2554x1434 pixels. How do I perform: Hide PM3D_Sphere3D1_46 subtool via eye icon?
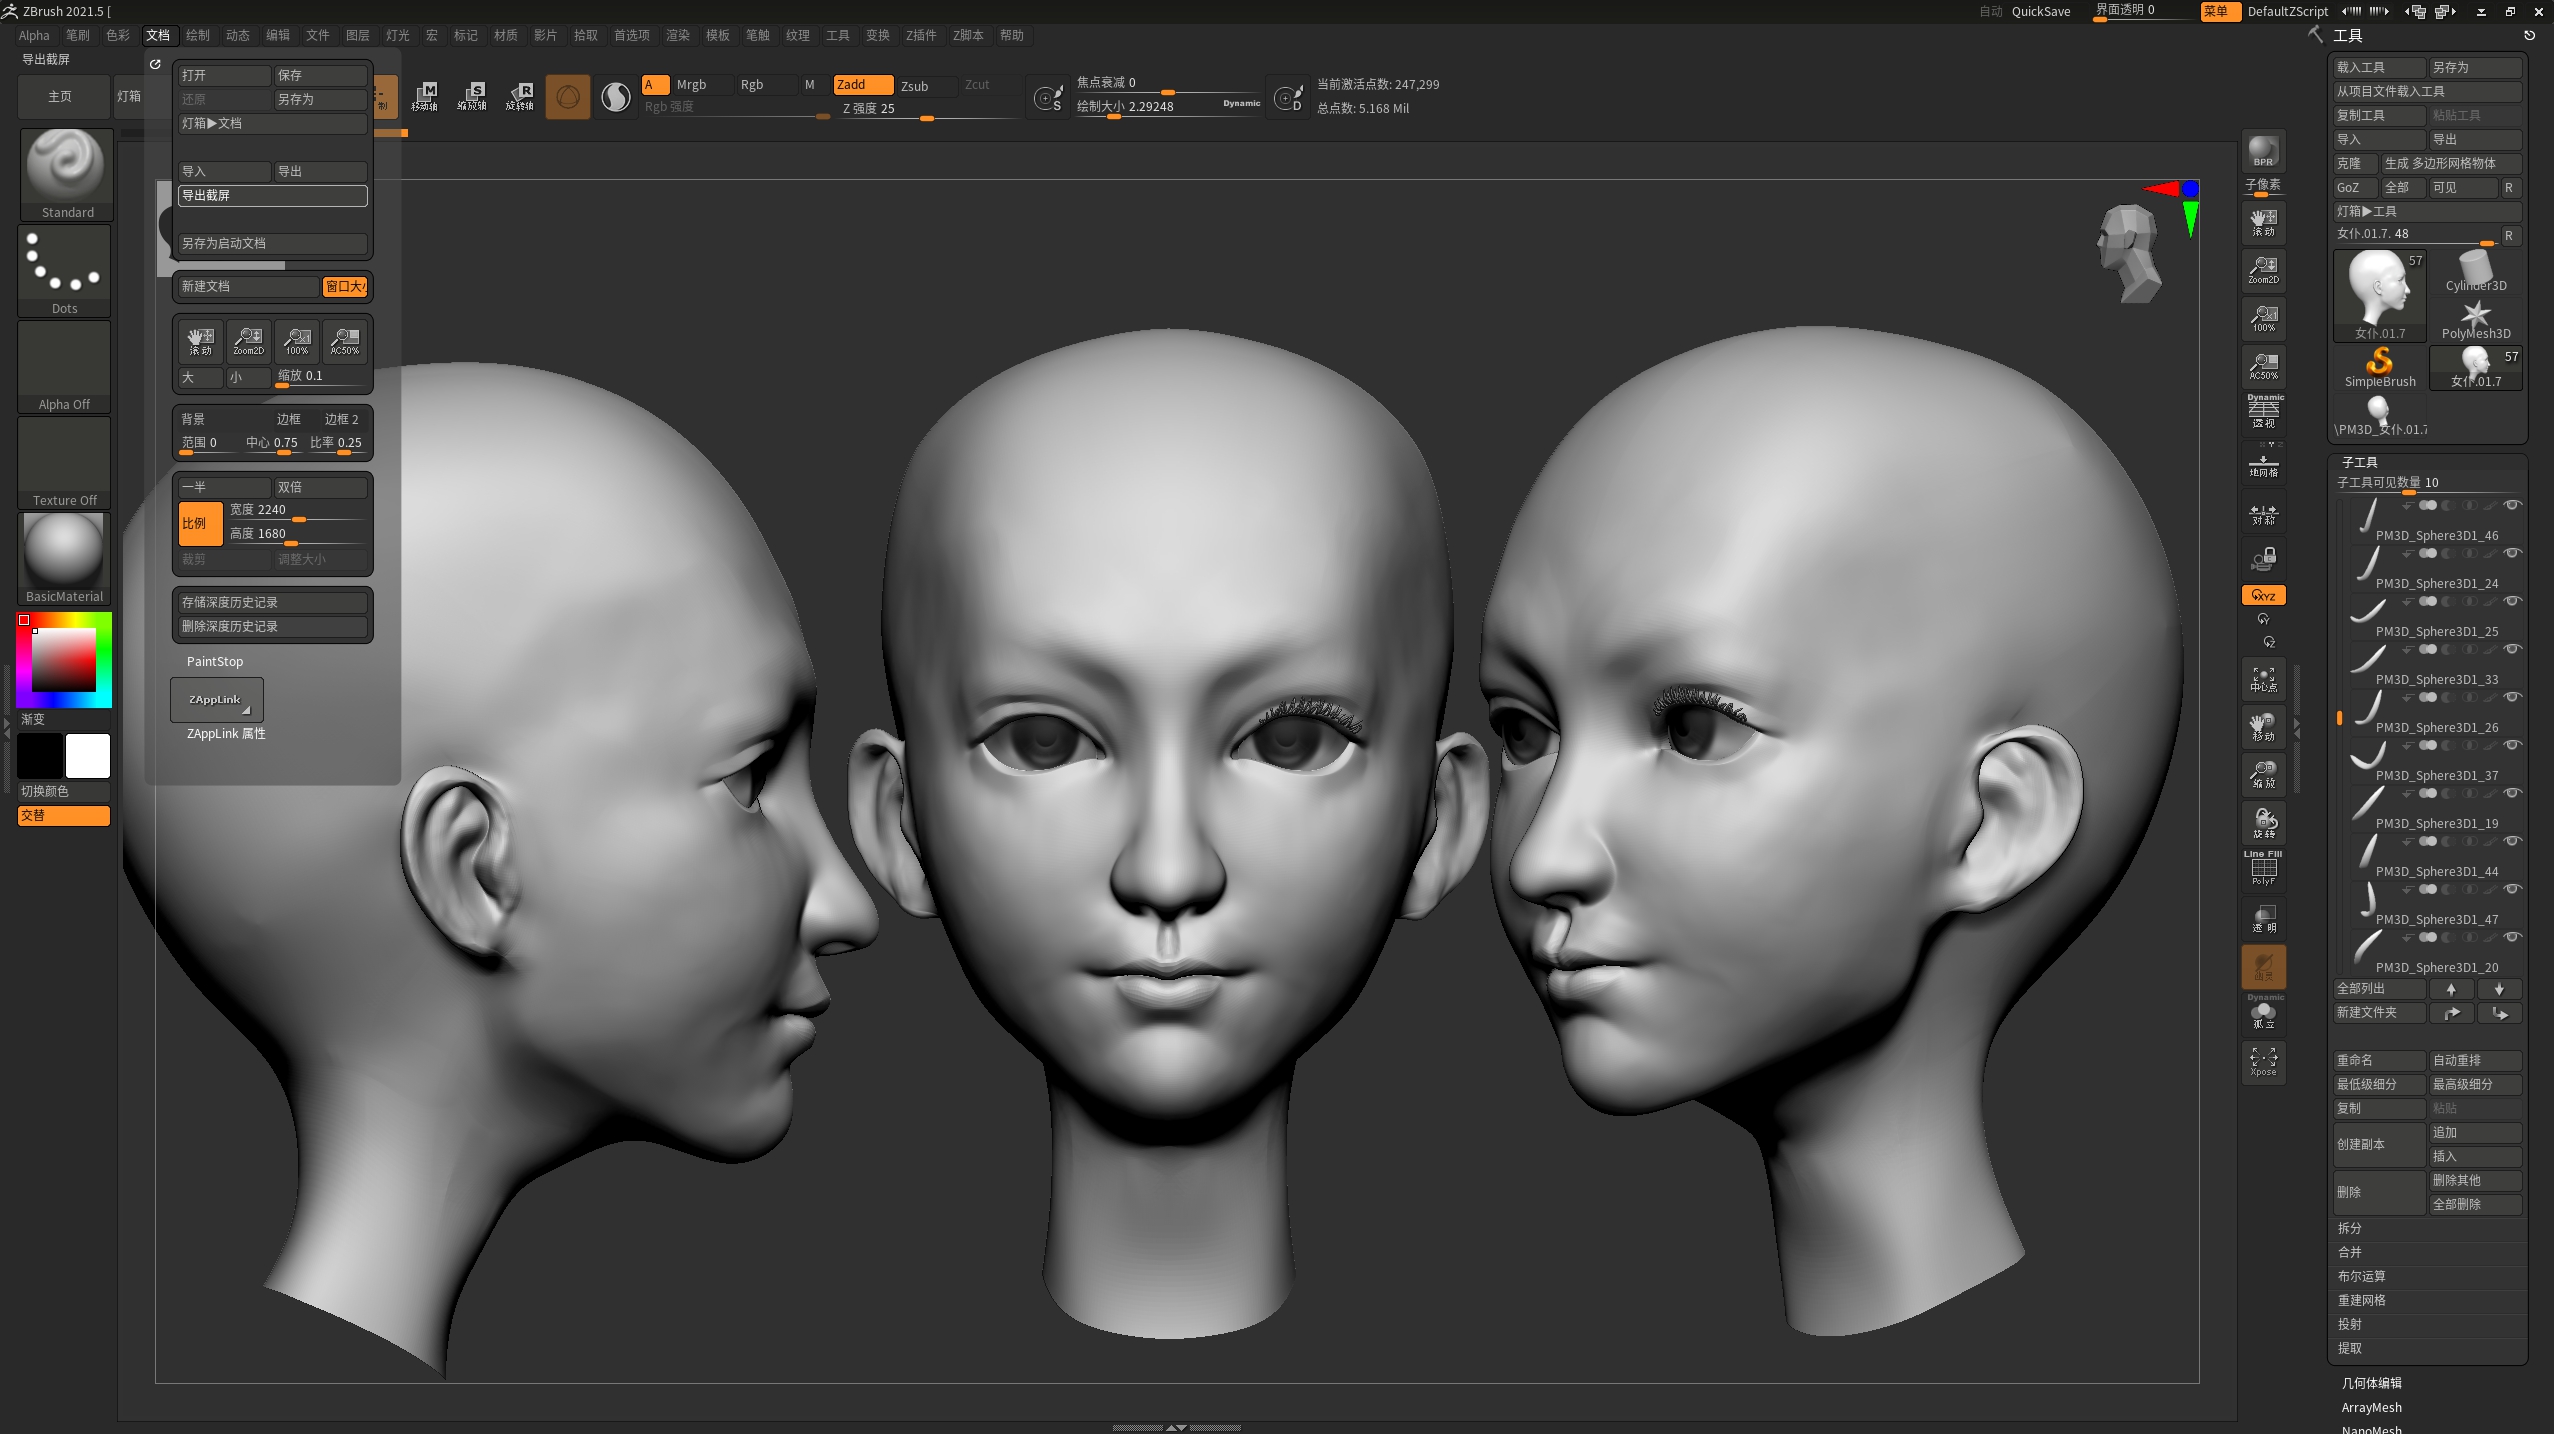[x=2512, y=505]
